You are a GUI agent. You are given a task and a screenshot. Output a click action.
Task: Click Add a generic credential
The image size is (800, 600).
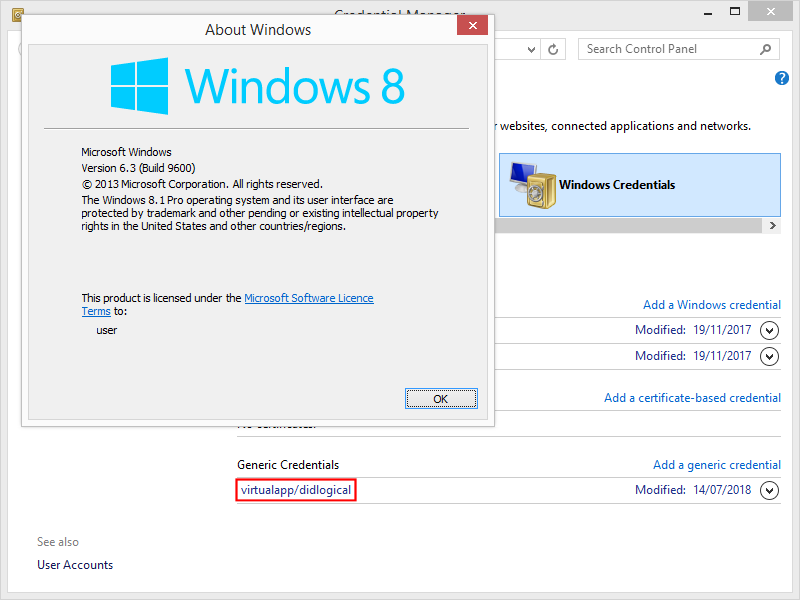716,465
